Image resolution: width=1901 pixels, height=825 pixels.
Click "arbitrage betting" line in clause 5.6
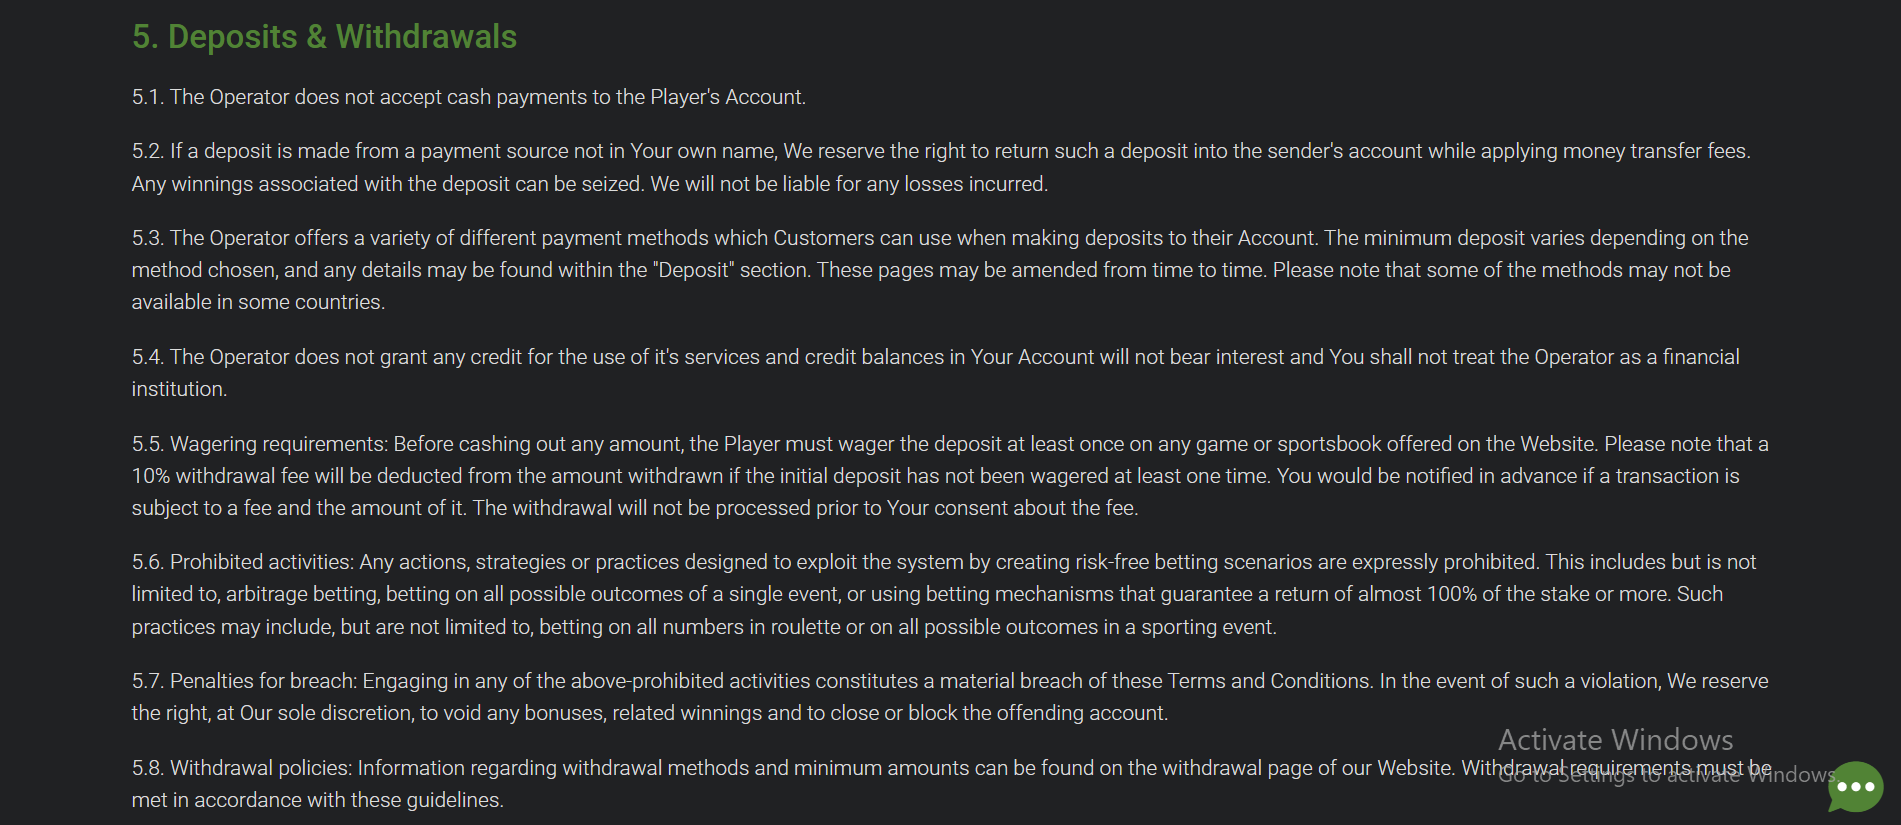(927, 594)
